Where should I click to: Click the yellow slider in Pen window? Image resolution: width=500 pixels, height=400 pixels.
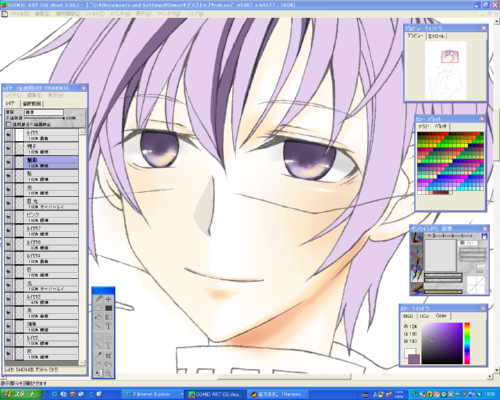coord(443,292)
